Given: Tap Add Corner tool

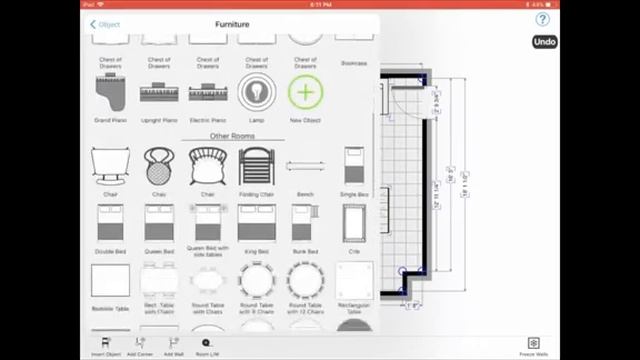Looking at the screenshot, I should coord(140,347).
